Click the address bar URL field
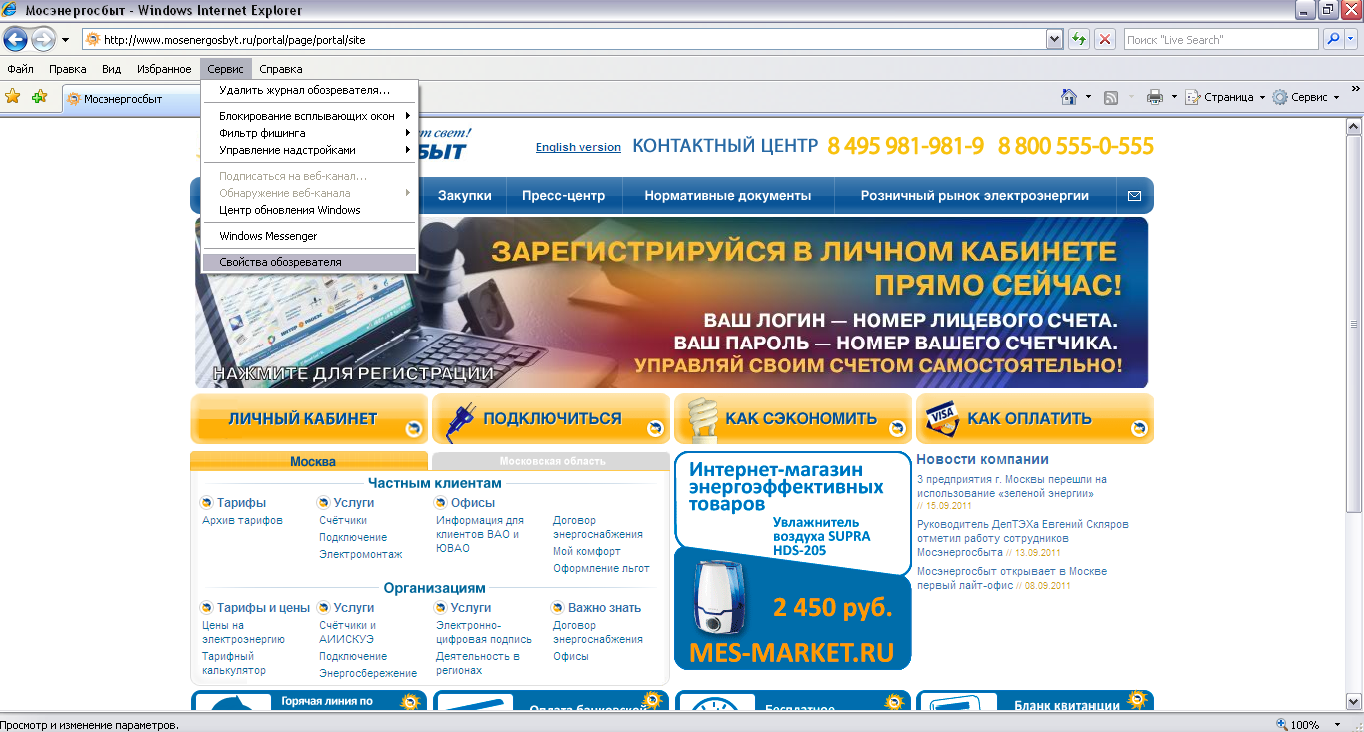Image resolution: width=1364 pixels, height=732 pixels. (565, 40)
